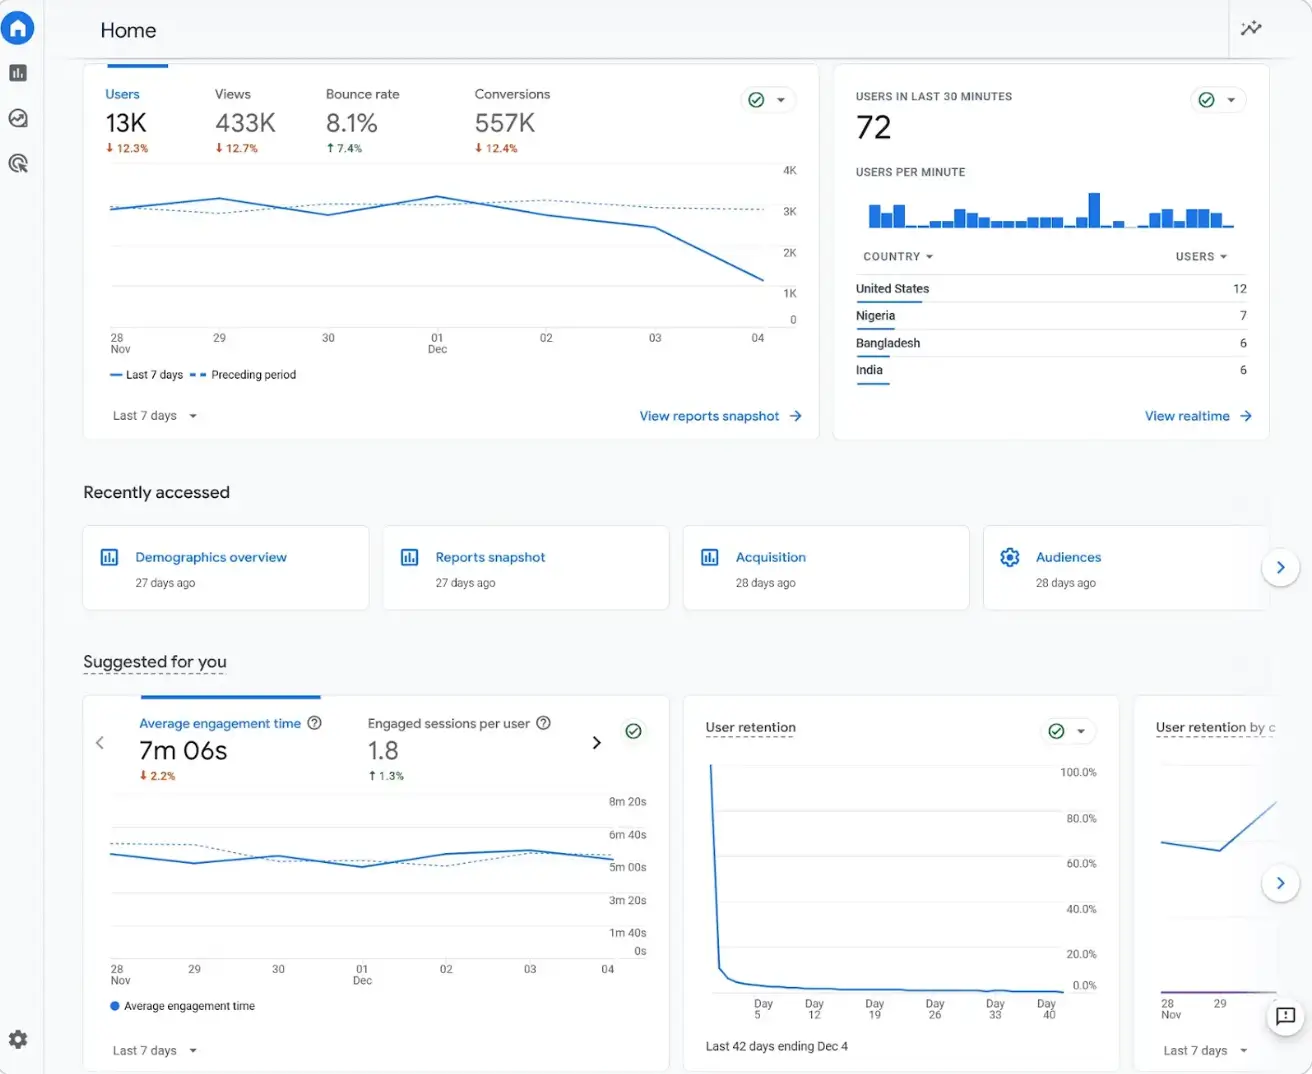Click the Insights icon at top right
The height and width of the screenshot is (1074, 1312).
tap(1251, 28)
